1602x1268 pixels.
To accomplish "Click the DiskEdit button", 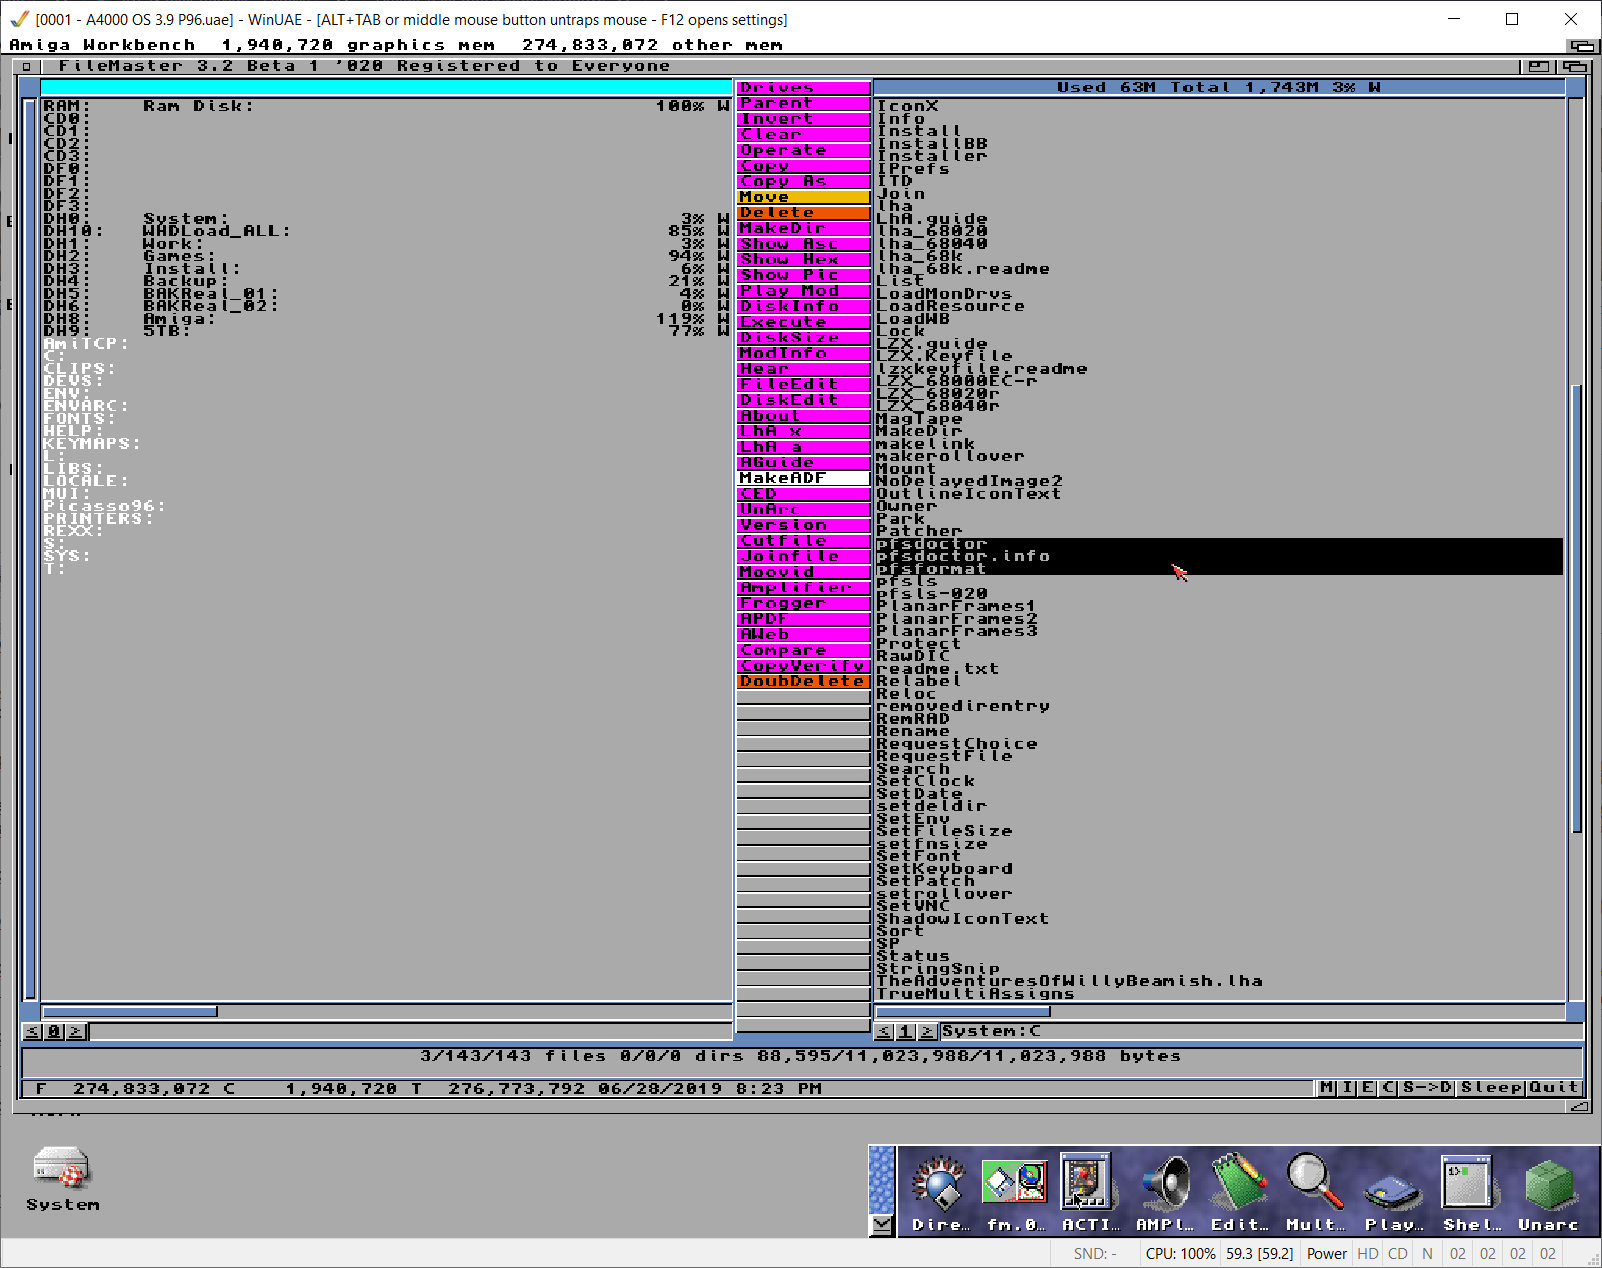I will tap(803, 400).
